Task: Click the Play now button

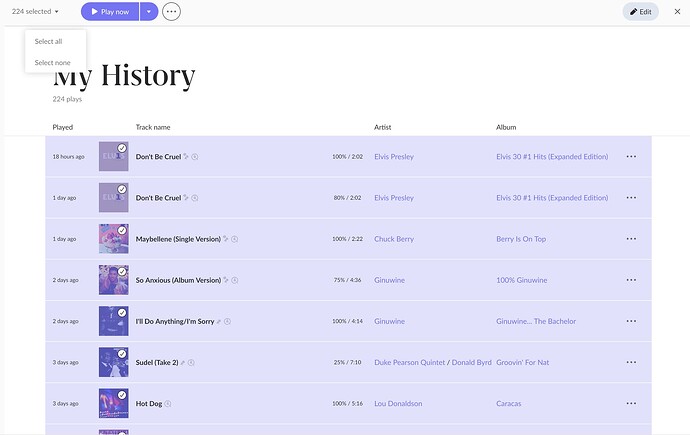Action: tap(110, 11)
